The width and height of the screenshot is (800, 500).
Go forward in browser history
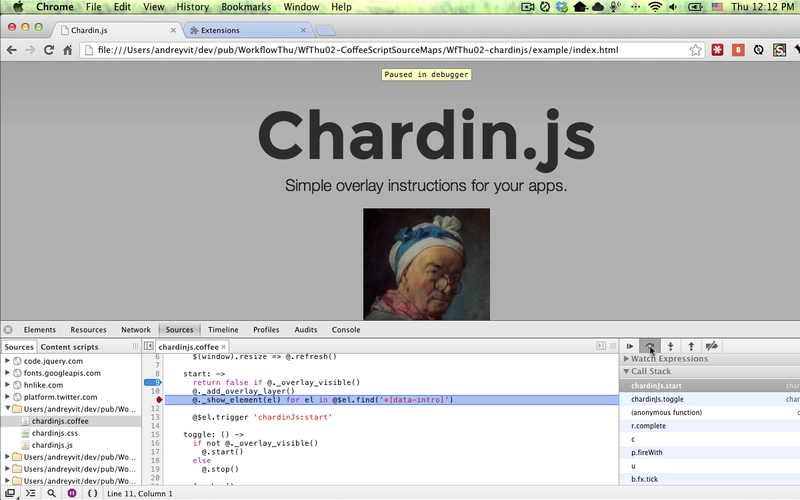pyautogui.click(x=30, y=50)
